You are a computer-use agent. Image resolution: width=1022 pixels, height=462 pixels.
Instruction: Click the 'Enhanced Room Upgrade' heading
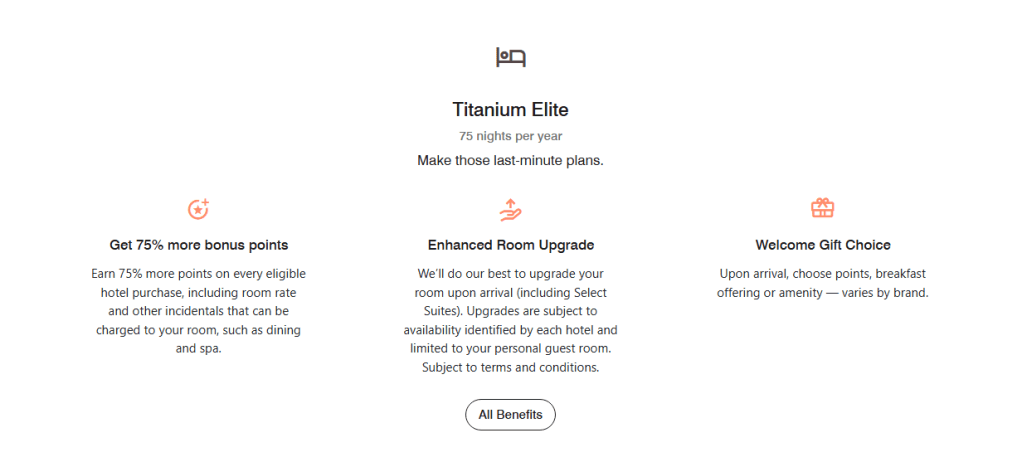point(510,245)
